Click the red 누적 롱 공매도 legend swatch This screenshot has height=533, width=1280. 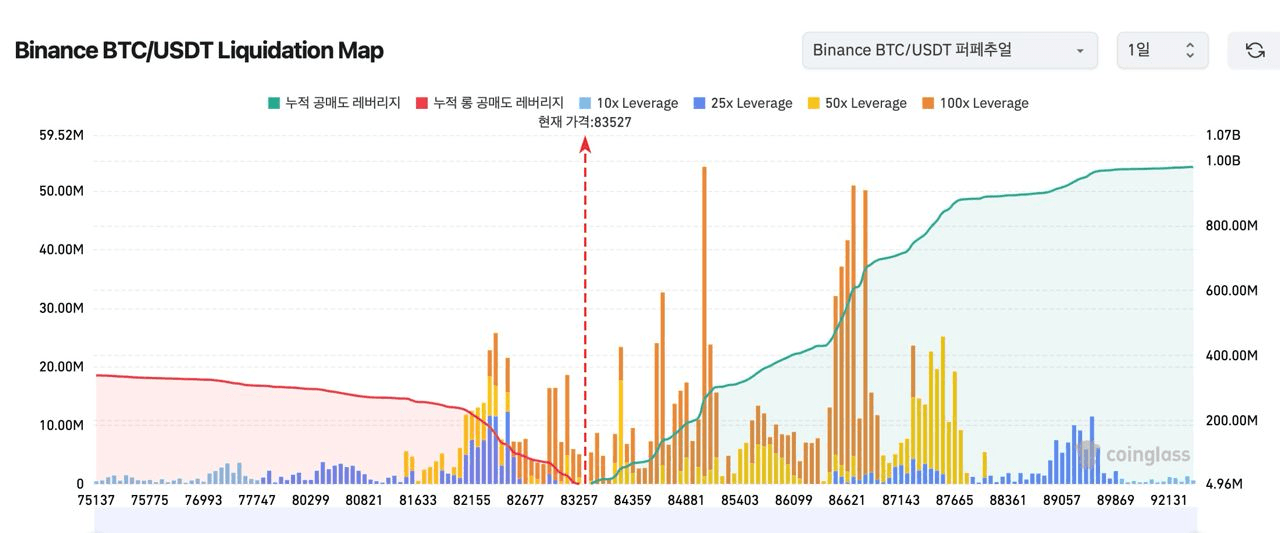click(x=422, y=103)
